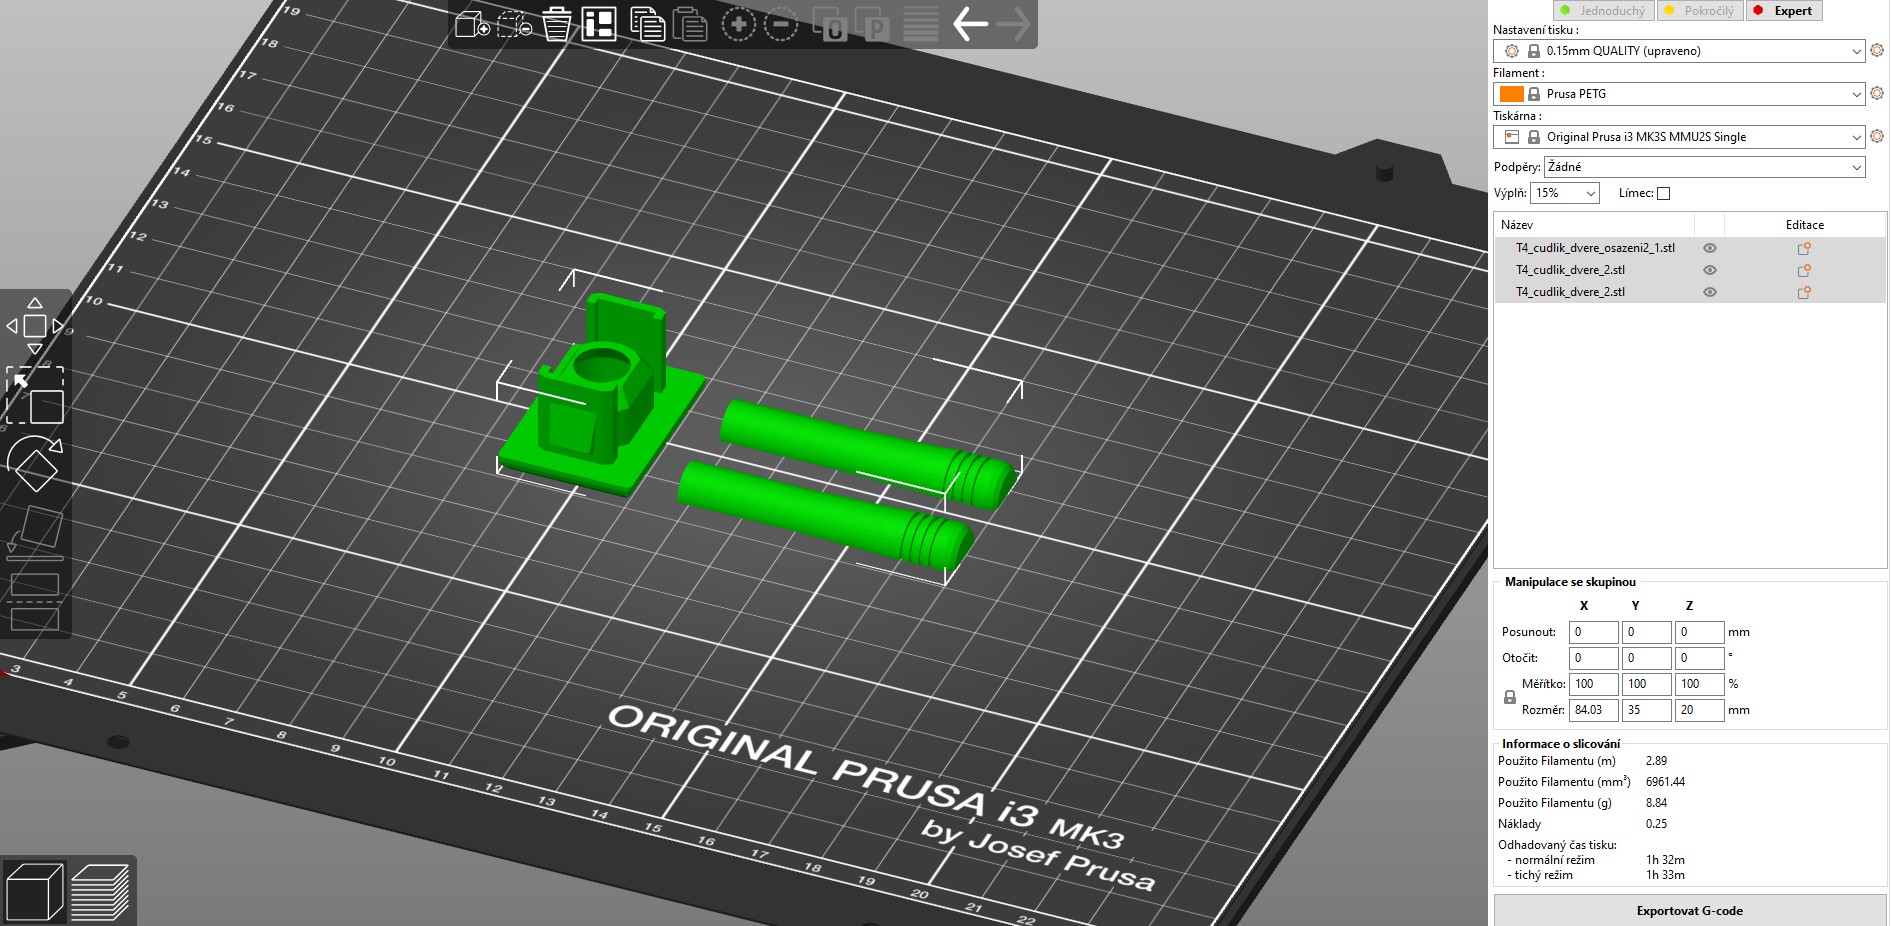Switch to 3D editor view cube icon

click(x=35, y=891)
